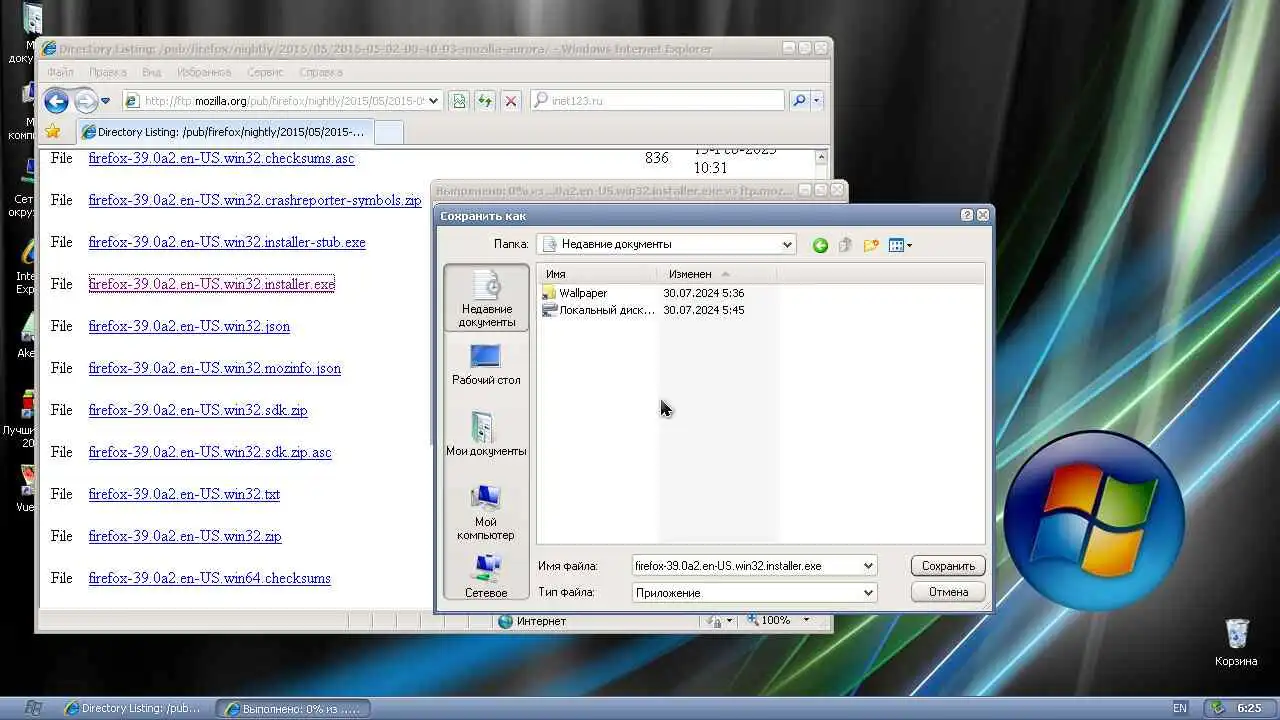1280x720 pixels.
Task: Click the Up one level folder icon
Action: [x=845, y=245]
